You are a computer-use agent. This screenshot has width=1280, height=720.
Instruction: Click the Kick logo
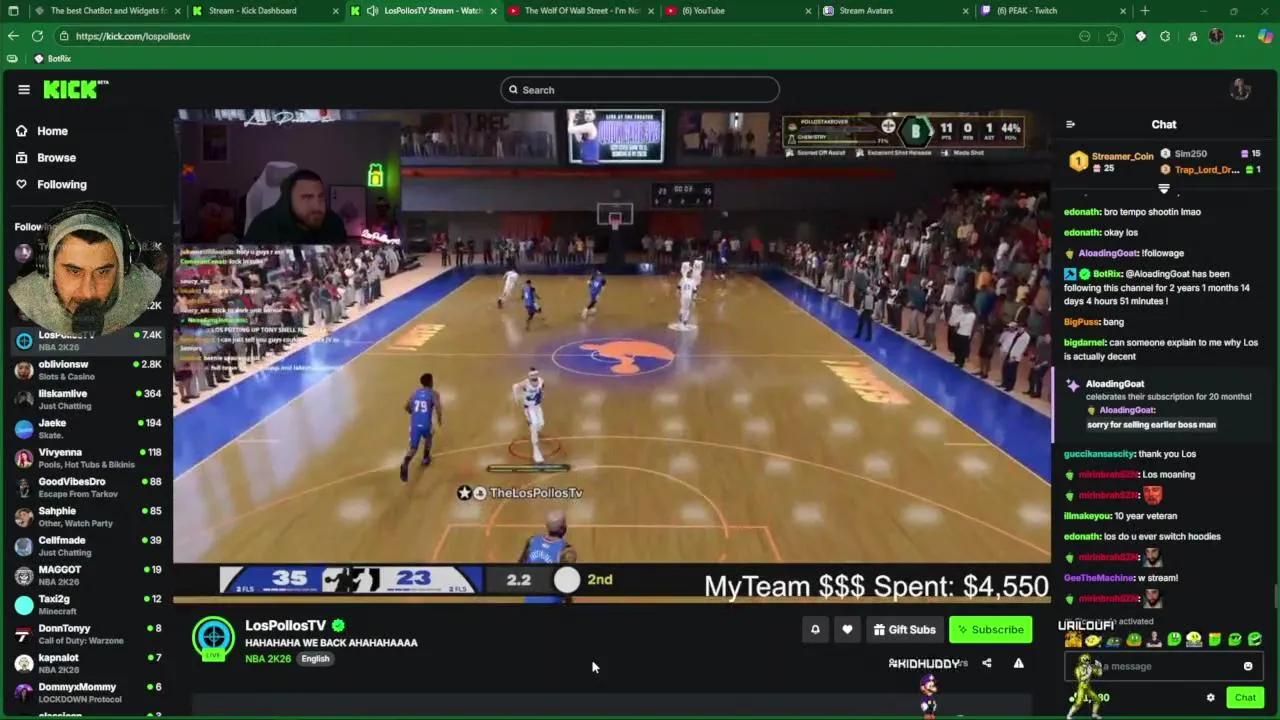point(76,90)
